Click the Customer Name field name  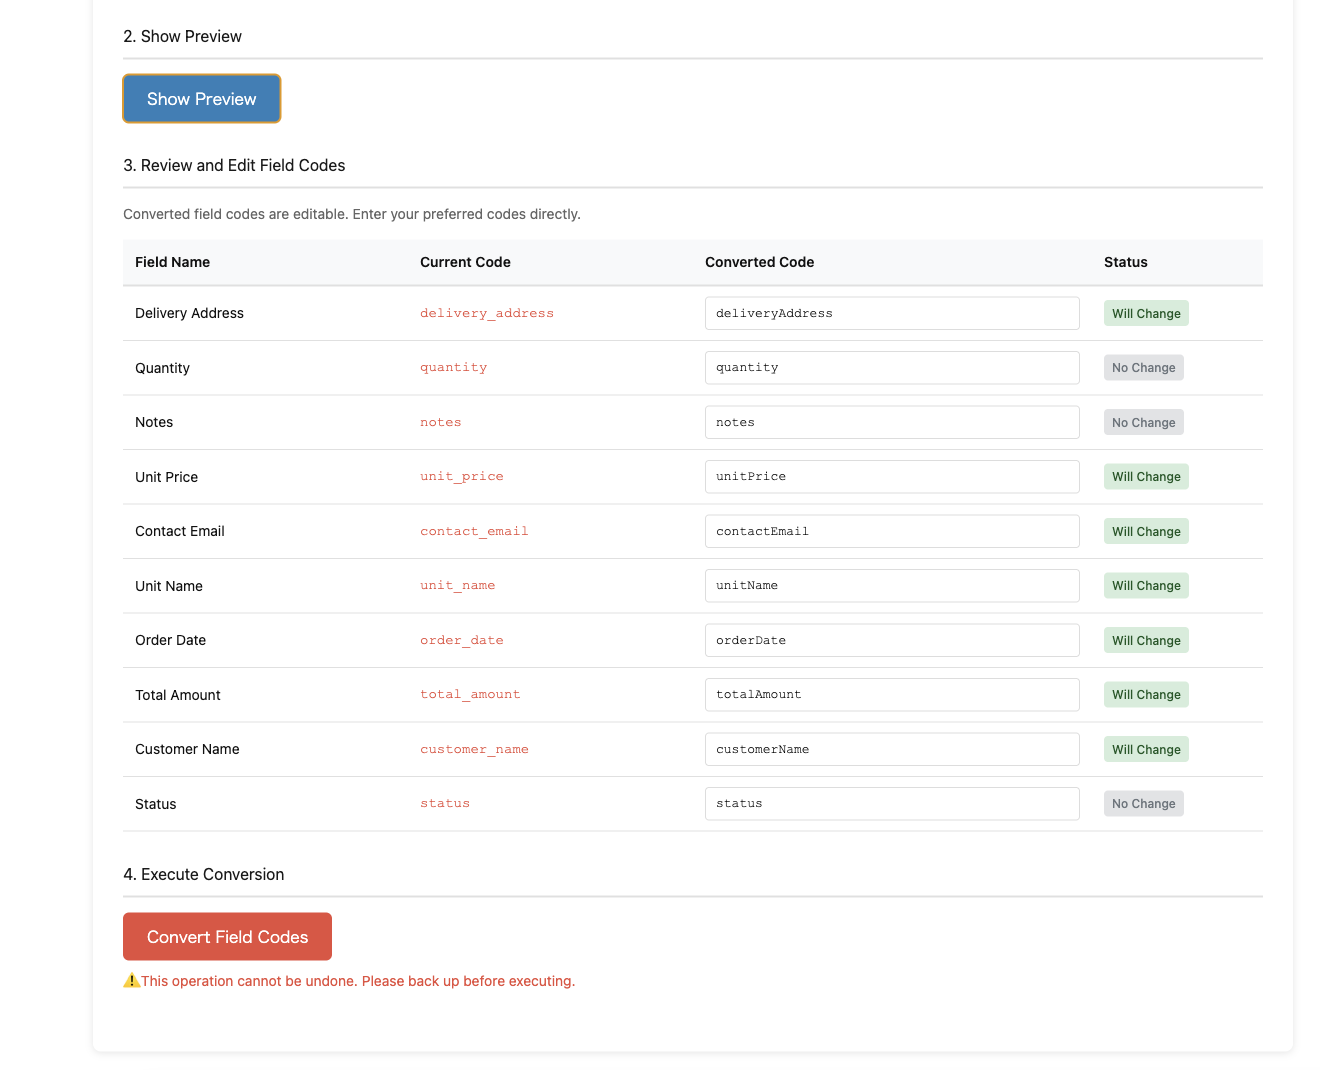tap(187, 749)
